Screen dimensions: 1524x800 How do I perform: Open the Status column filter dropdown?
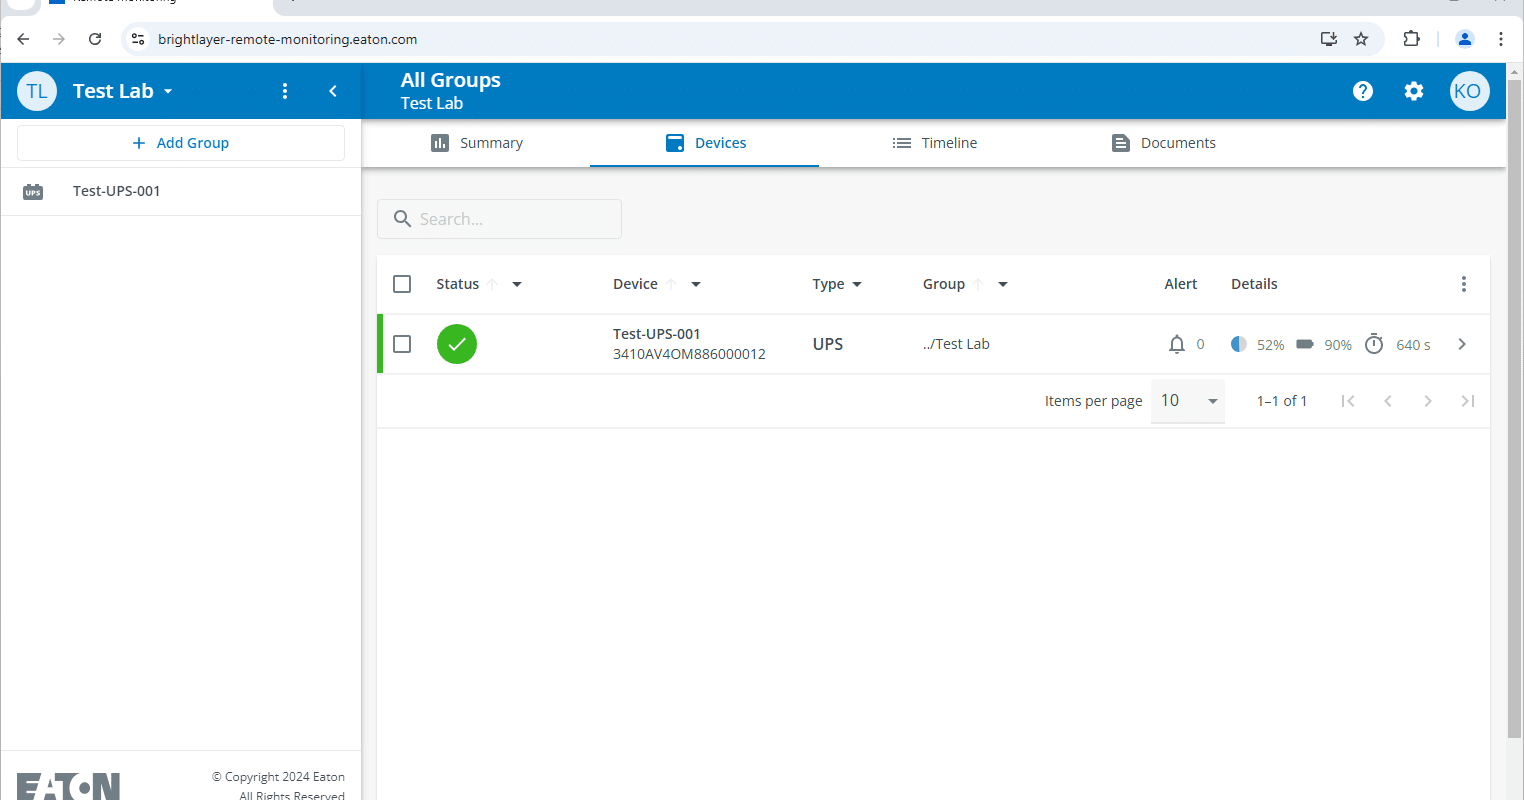tap(517, 284)
